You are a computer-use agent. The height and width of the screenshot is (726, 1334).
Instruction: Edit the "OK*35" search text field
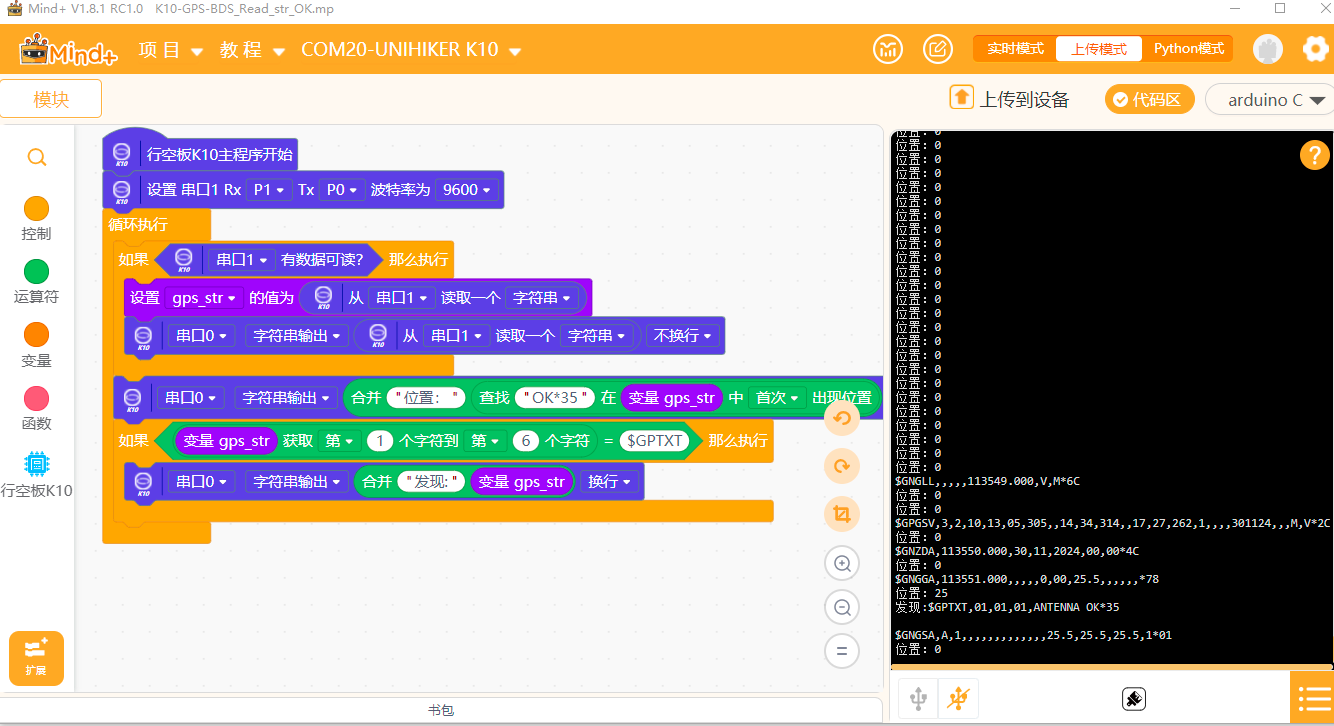[555, 398]
